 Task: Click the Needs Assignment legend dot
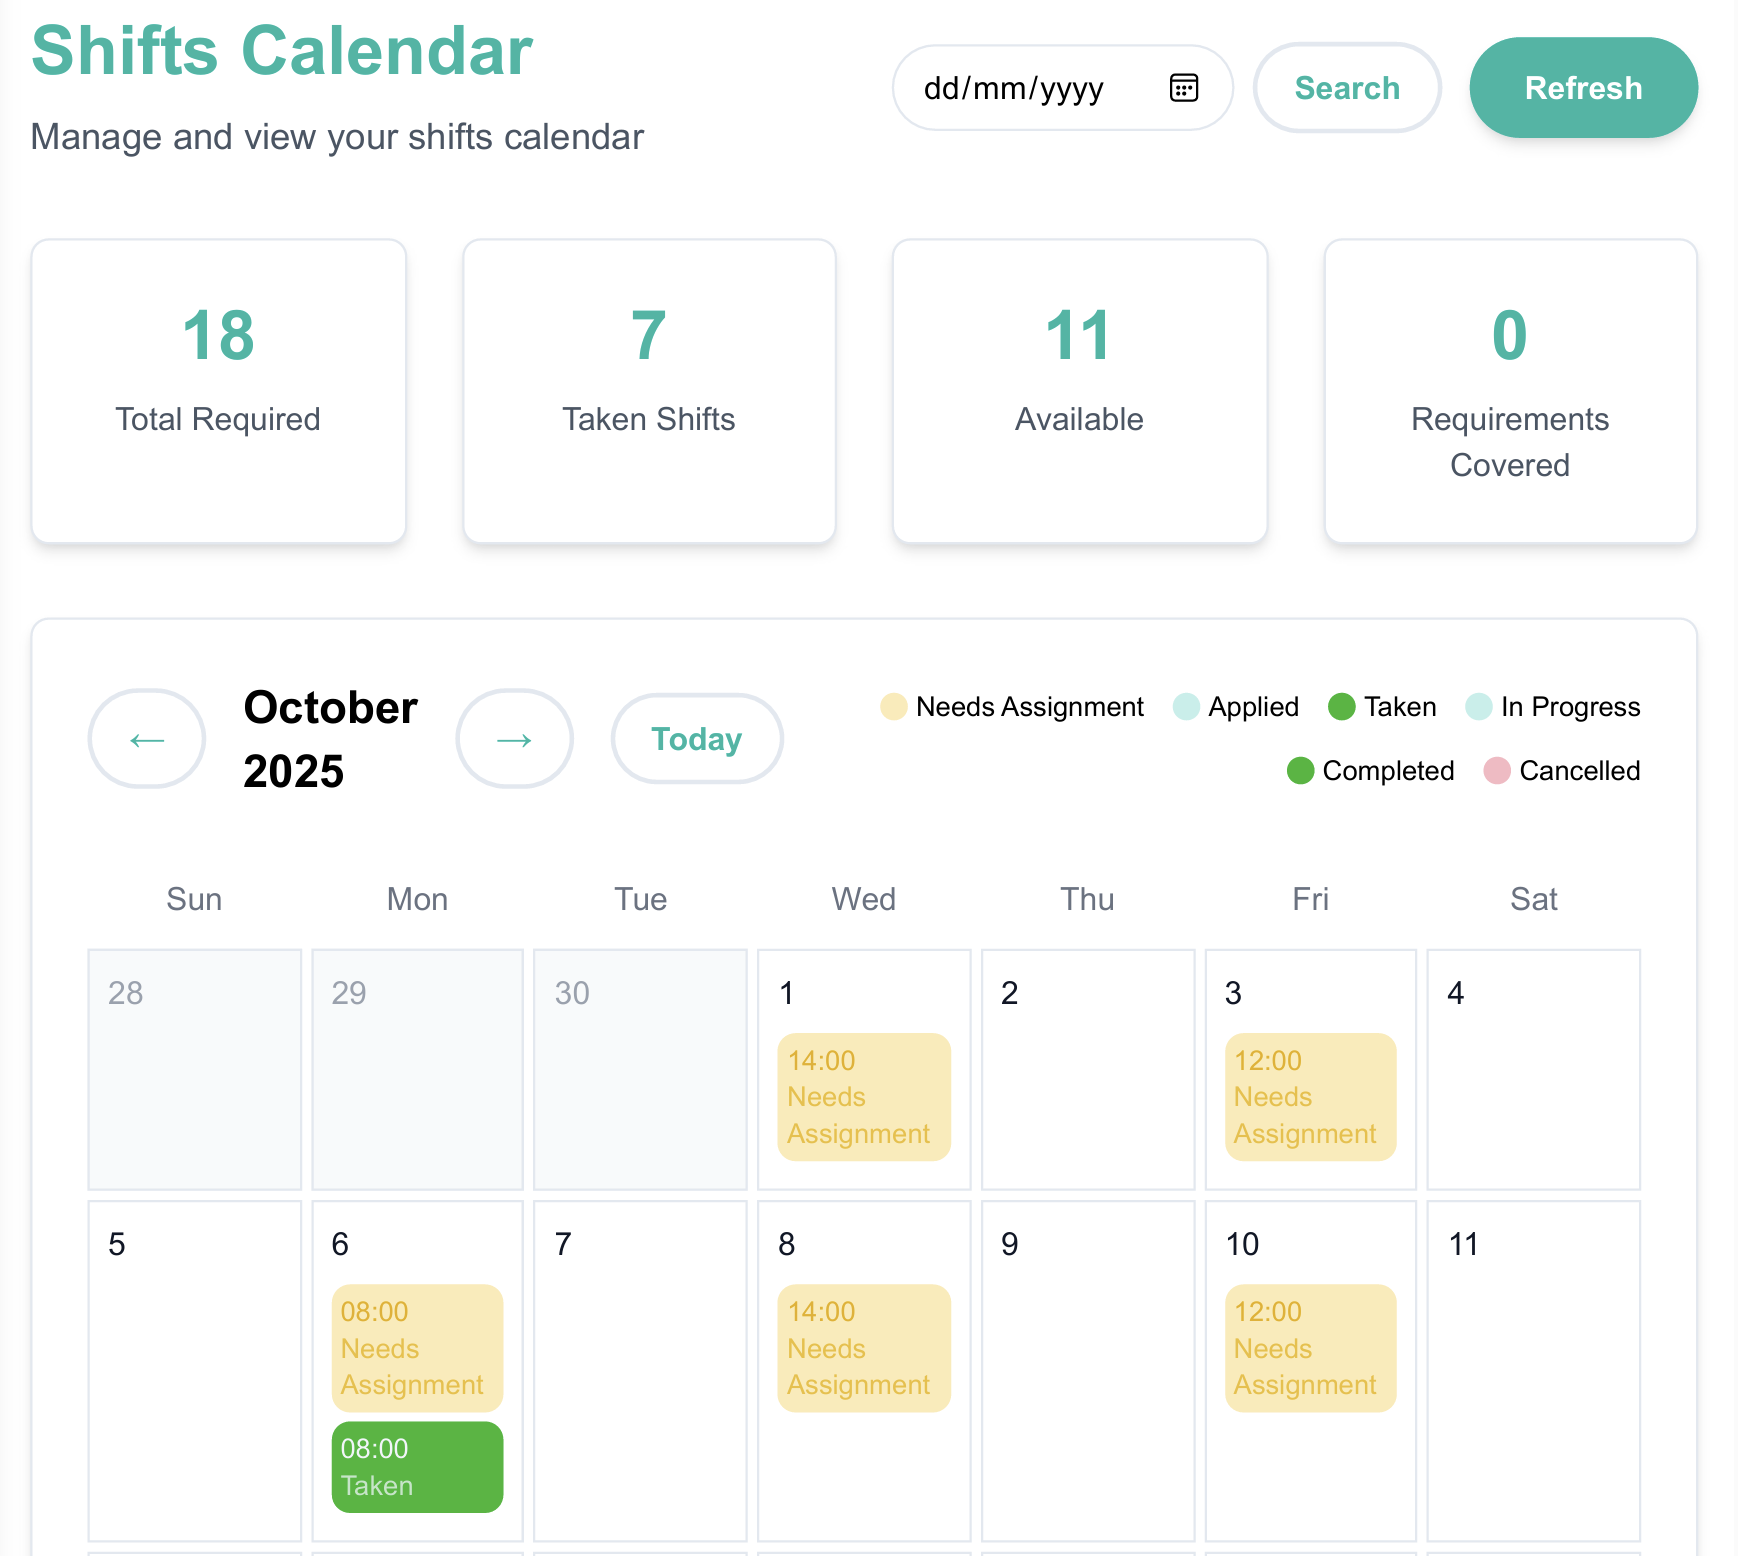893,707
